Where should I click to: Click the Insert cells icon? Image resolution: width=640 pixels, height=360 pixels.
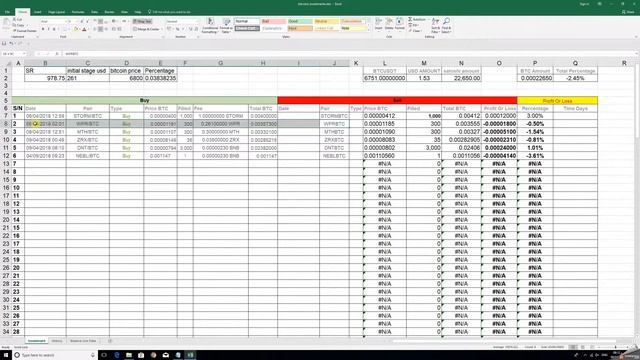click(378, 24)
